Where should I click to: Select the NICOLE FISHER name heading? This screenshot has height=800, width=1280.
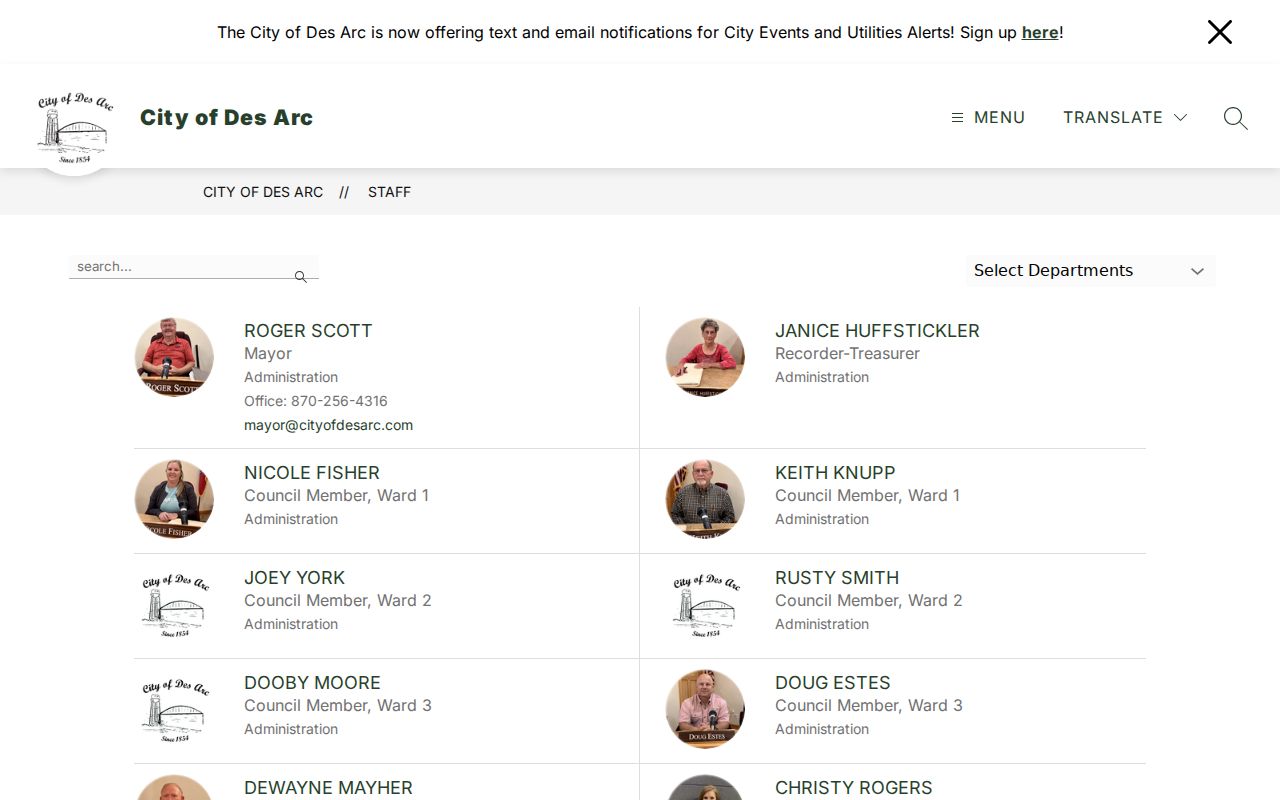pyautogui.click(x=312, y=473)
